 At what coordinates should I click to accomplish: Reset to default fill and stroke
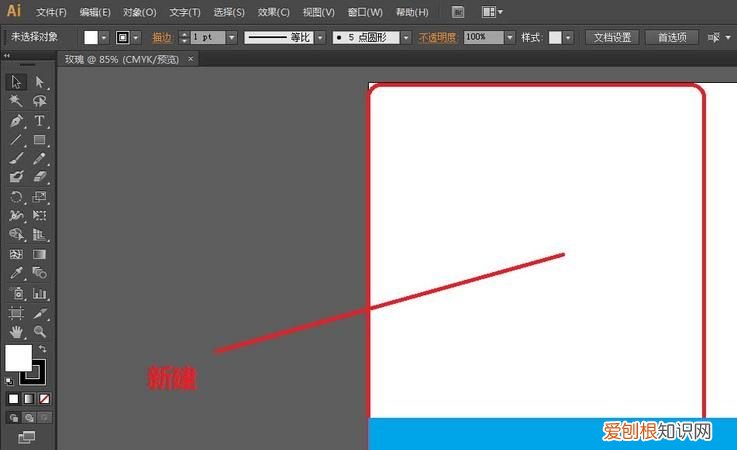[x=9, y=381]
